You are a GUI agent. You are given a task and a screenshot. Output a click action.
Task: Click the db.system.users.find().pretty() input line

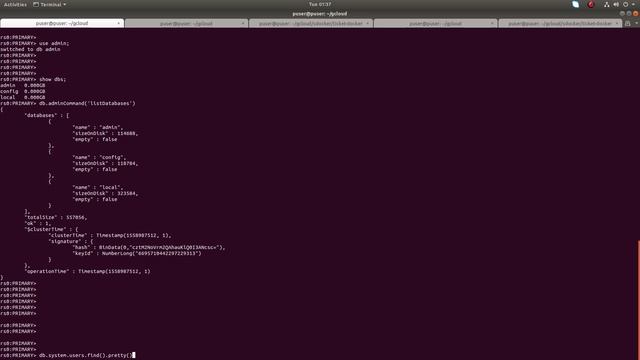tap(67, 356)
